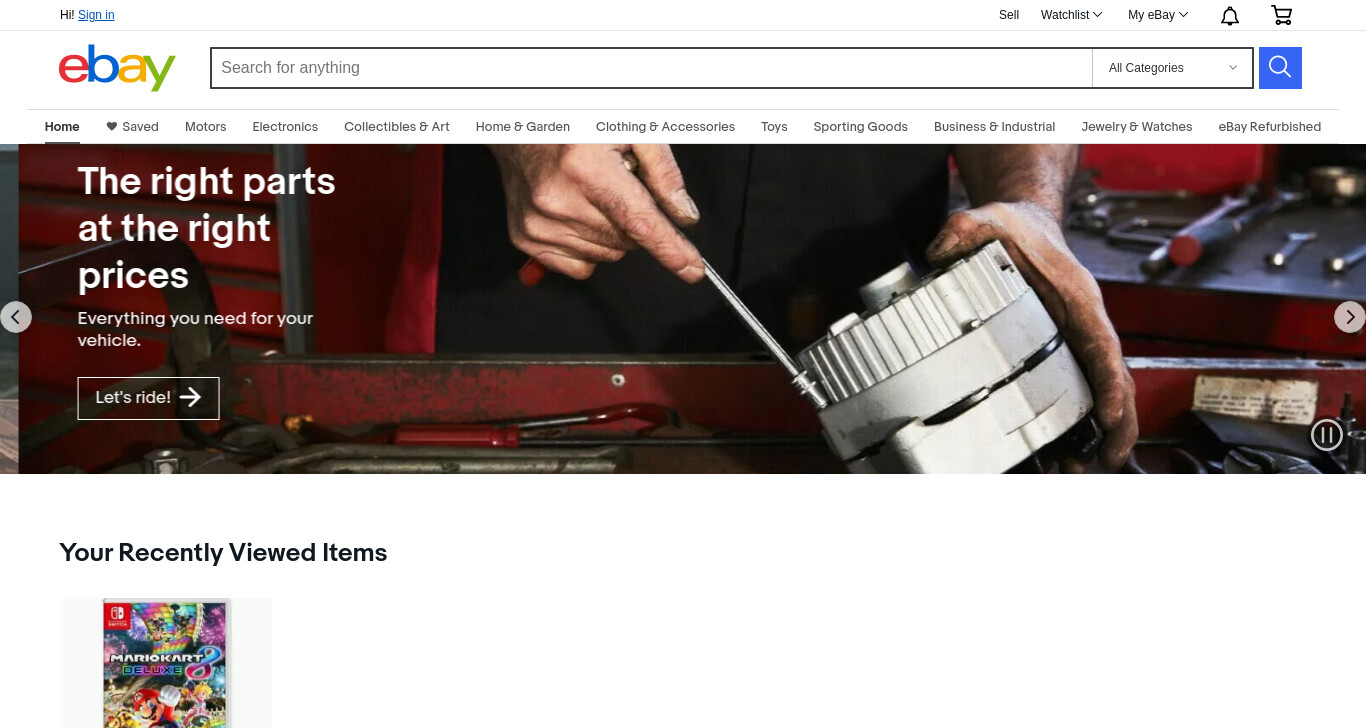Show the previous banner slide arrow
Screen dimensions: 1366x728
click(x=15, y=317)
